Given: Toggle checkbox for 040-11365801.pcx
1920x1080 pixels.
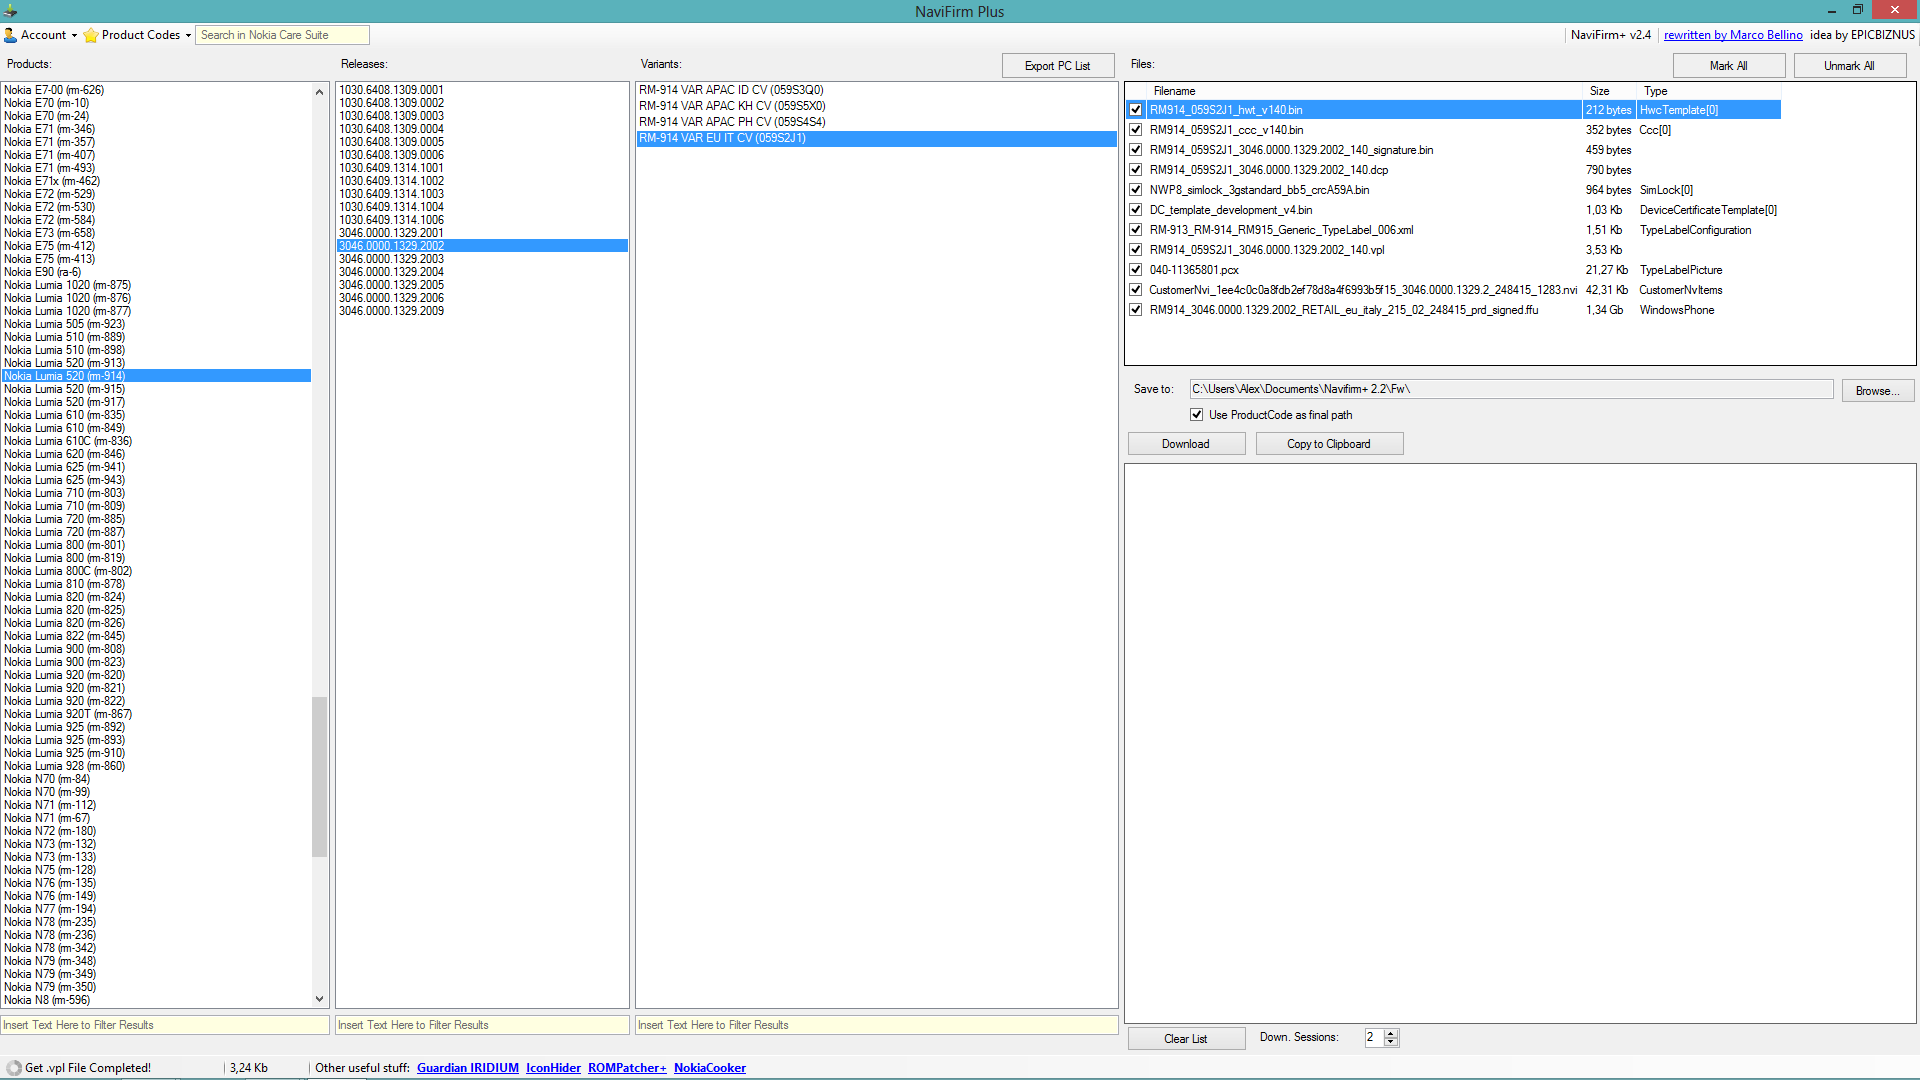Looking at the screenshot, I should (x=1135, y=270).
